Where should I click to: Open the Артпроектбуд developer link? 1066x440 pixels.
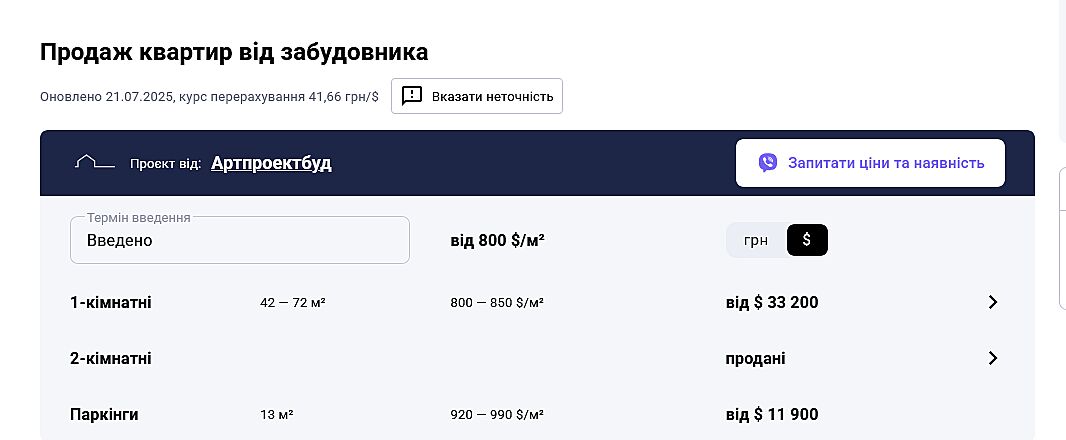[x=271, y=163]
